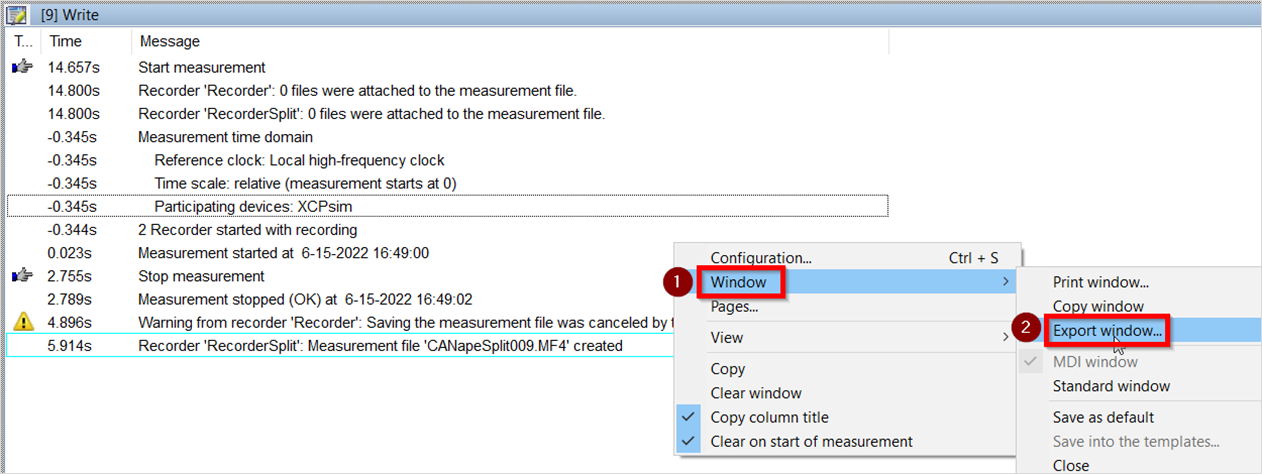Choose Print window... in the submenu
Screen dimensions: 1262x474
(1100, 283)
